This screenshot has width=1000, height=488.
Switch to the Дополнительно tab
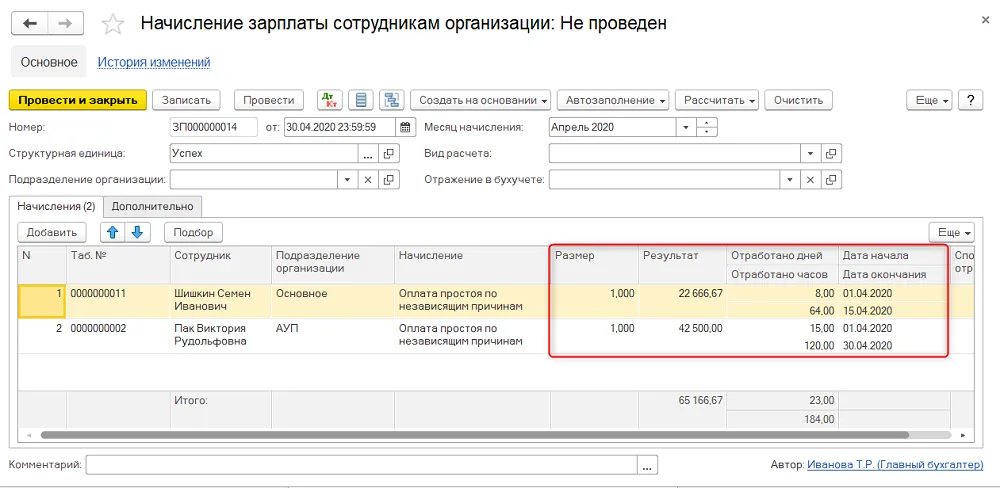point(152,206)
